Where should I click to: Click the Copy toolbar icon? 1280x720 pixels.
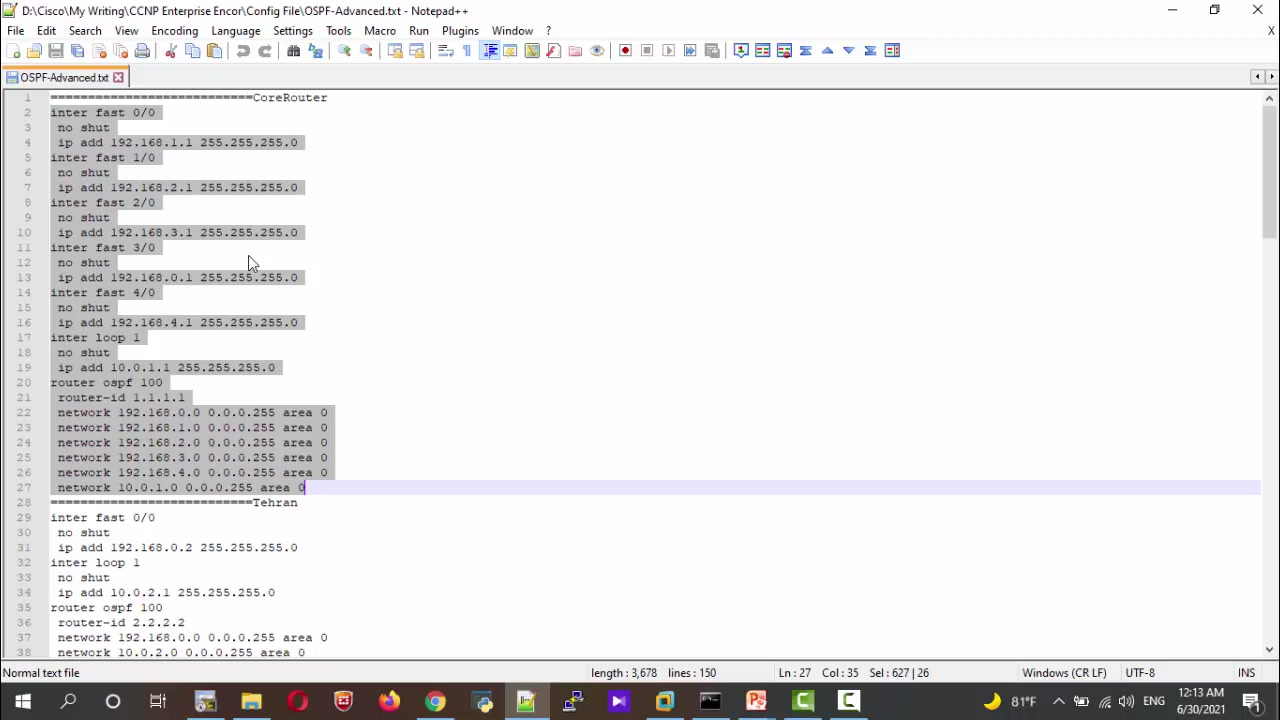(x=193, y=51)
